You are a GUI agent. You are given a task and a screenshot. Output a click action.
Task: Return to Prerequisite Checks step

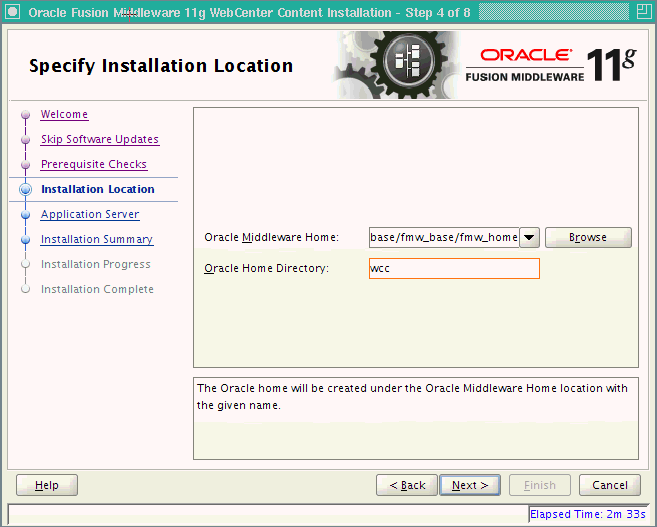tap(94, 164)
